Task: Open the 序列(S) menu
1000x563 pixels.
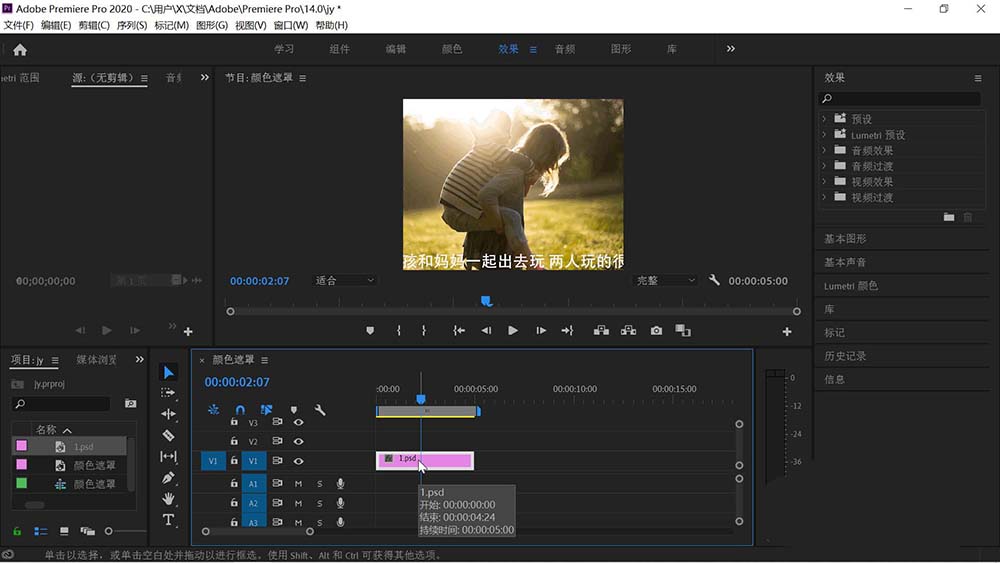Action: click(x=132, y=25)
